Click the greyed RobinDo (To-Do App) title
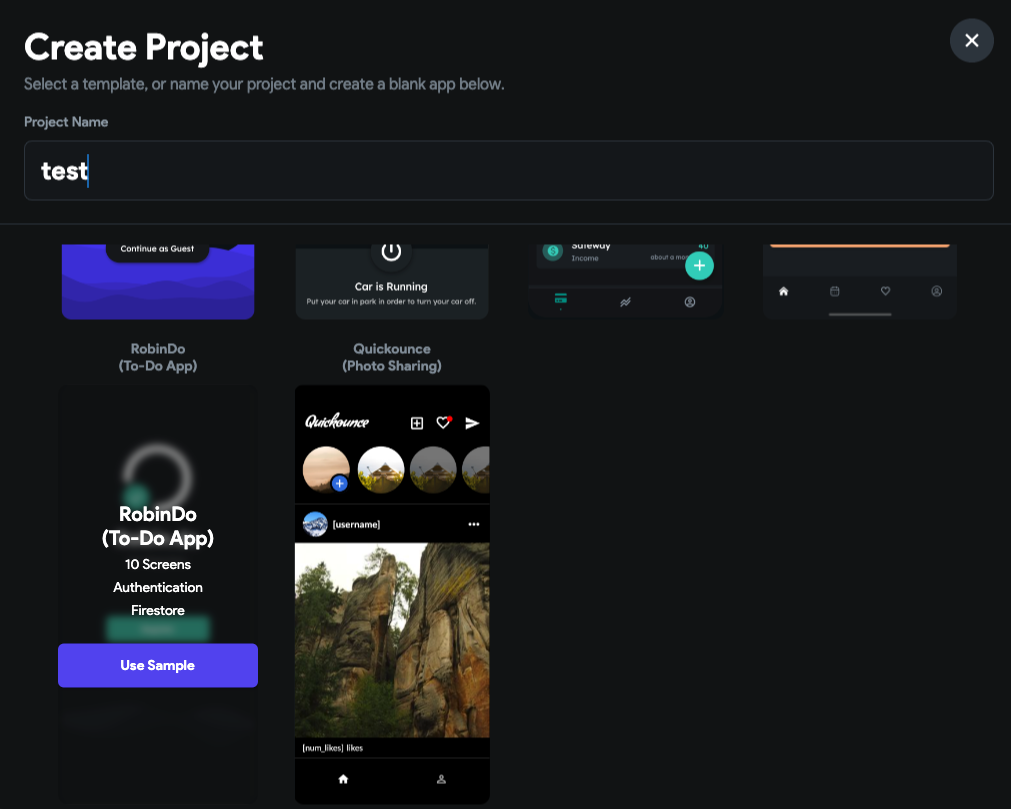This screenshot has width=1011, height=809. (158, 357)
